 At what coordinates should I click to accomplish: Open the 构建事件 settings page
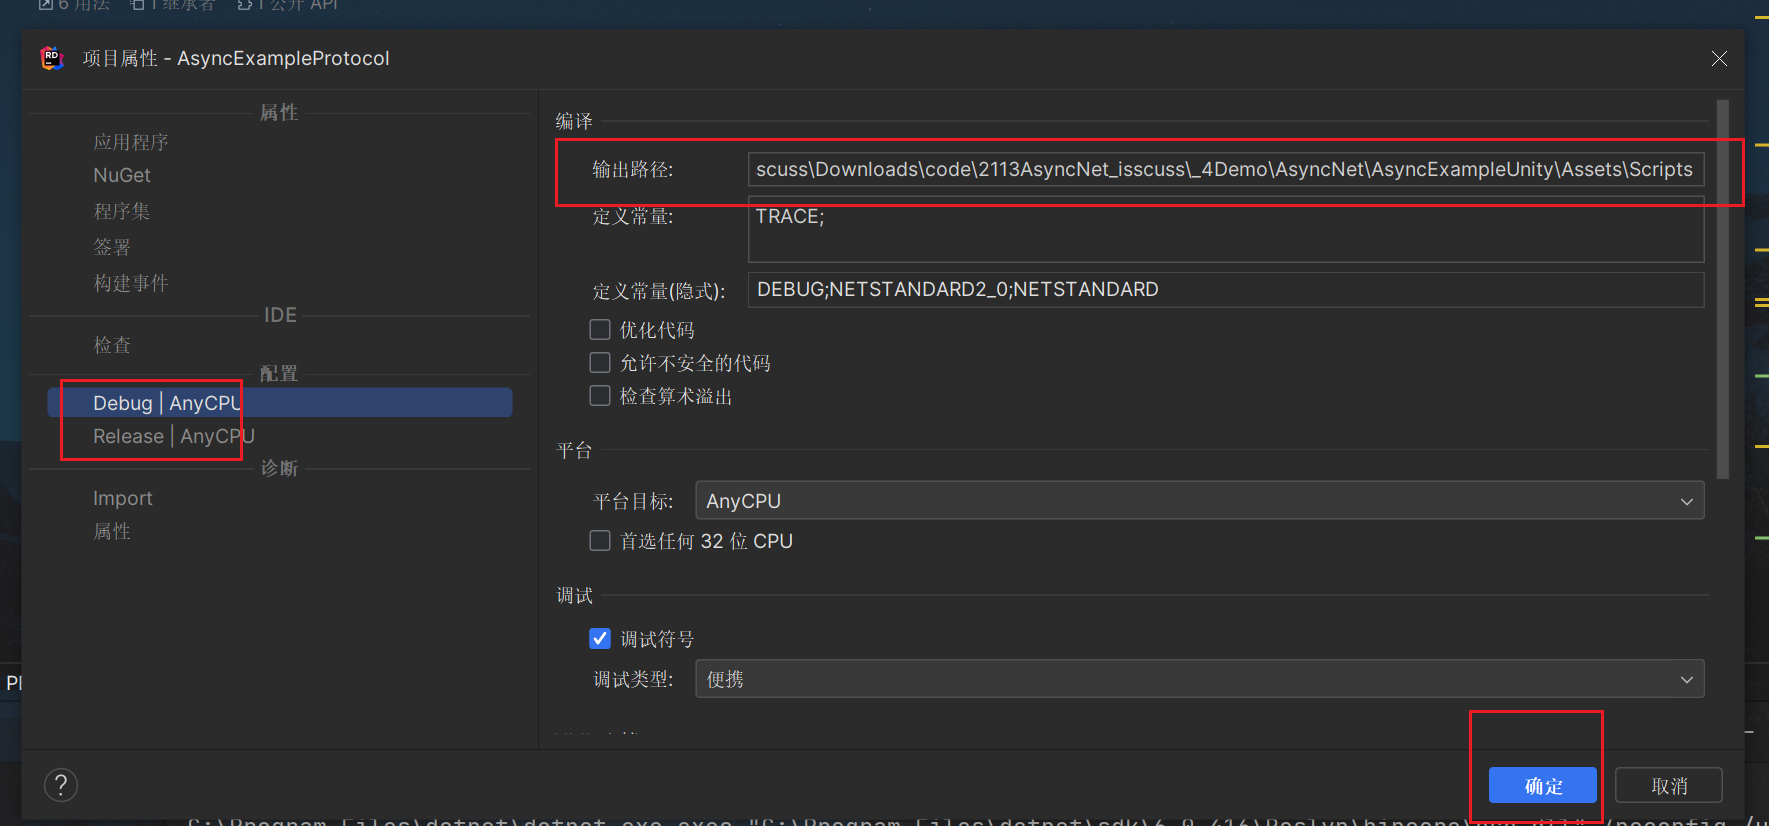pyautogui.click(x=131, y=283)
